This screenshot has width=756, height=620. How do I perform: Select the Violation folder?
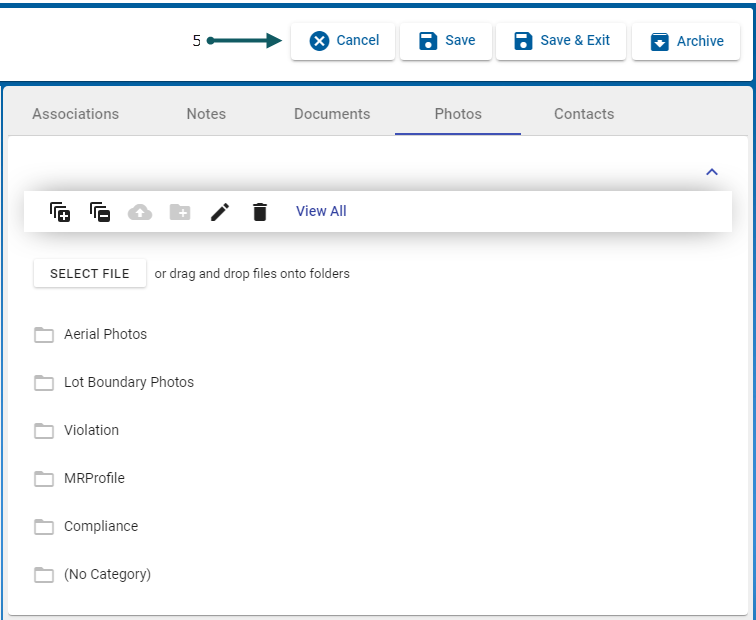[x=91, y=430]
